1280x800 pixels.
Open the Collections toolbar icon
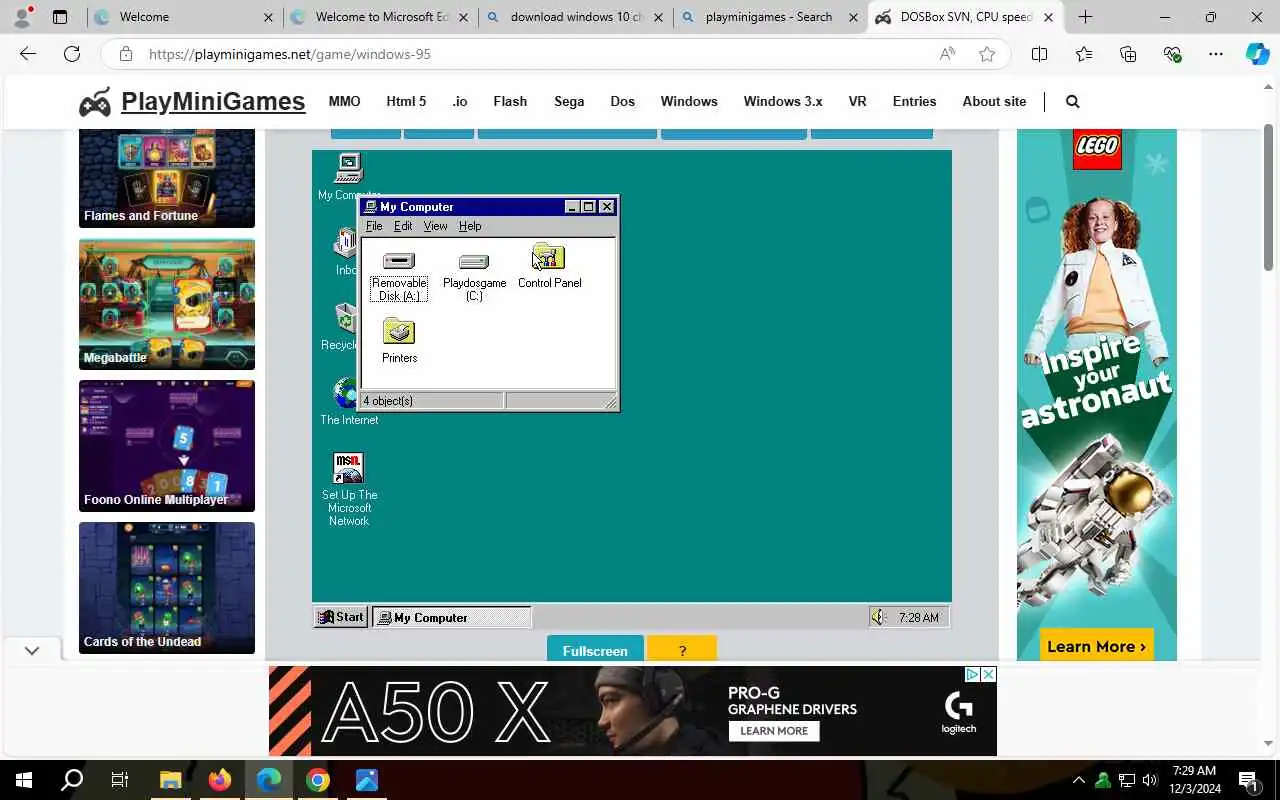point(1128,54)
